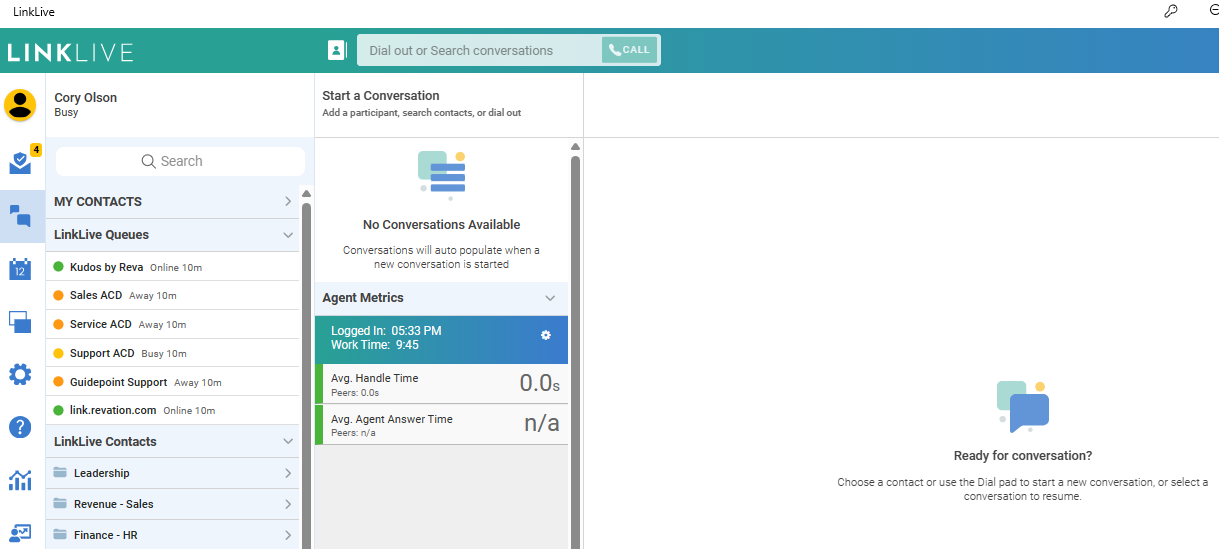Viewport: 1219px width, 549px height.
Task: Click the key icon in title bar
Action: tap(1171, 12)
